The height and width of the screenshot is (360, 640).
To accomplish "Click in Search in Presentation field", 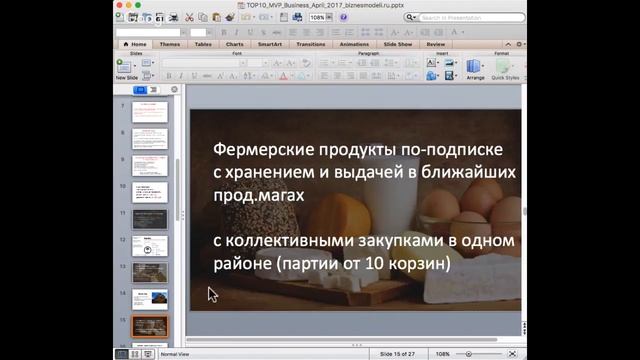I will pos(472,18).
